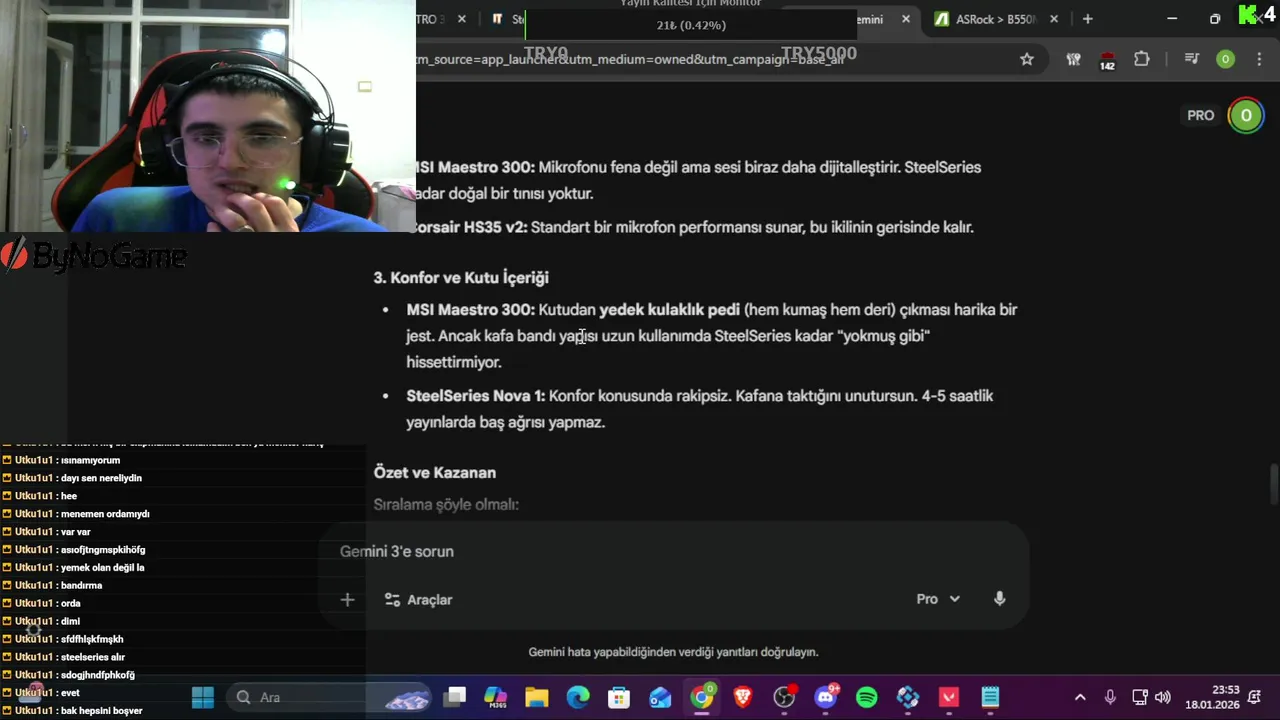
Task: Open the Chrome three-dot menu
Action: click(1259, 59)
